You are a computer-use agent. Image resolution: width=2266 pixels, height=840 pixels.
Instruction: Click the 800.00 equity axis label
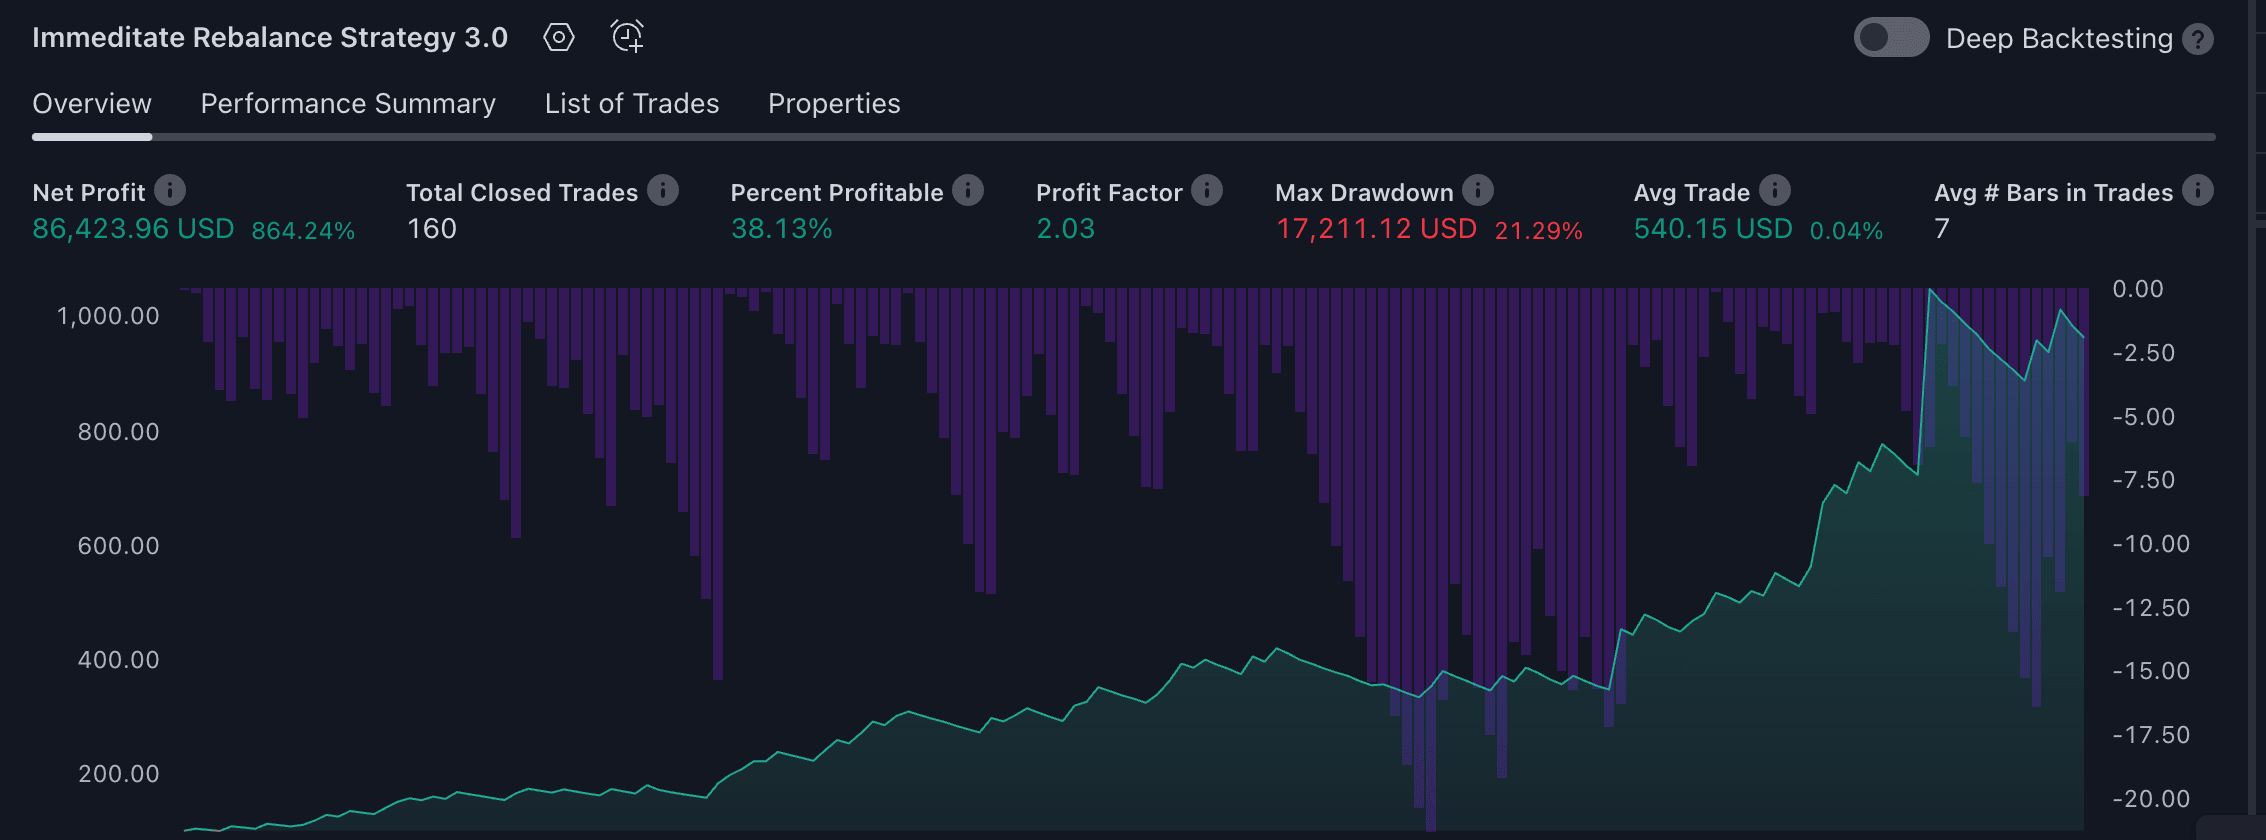click(x=118, y=432)
